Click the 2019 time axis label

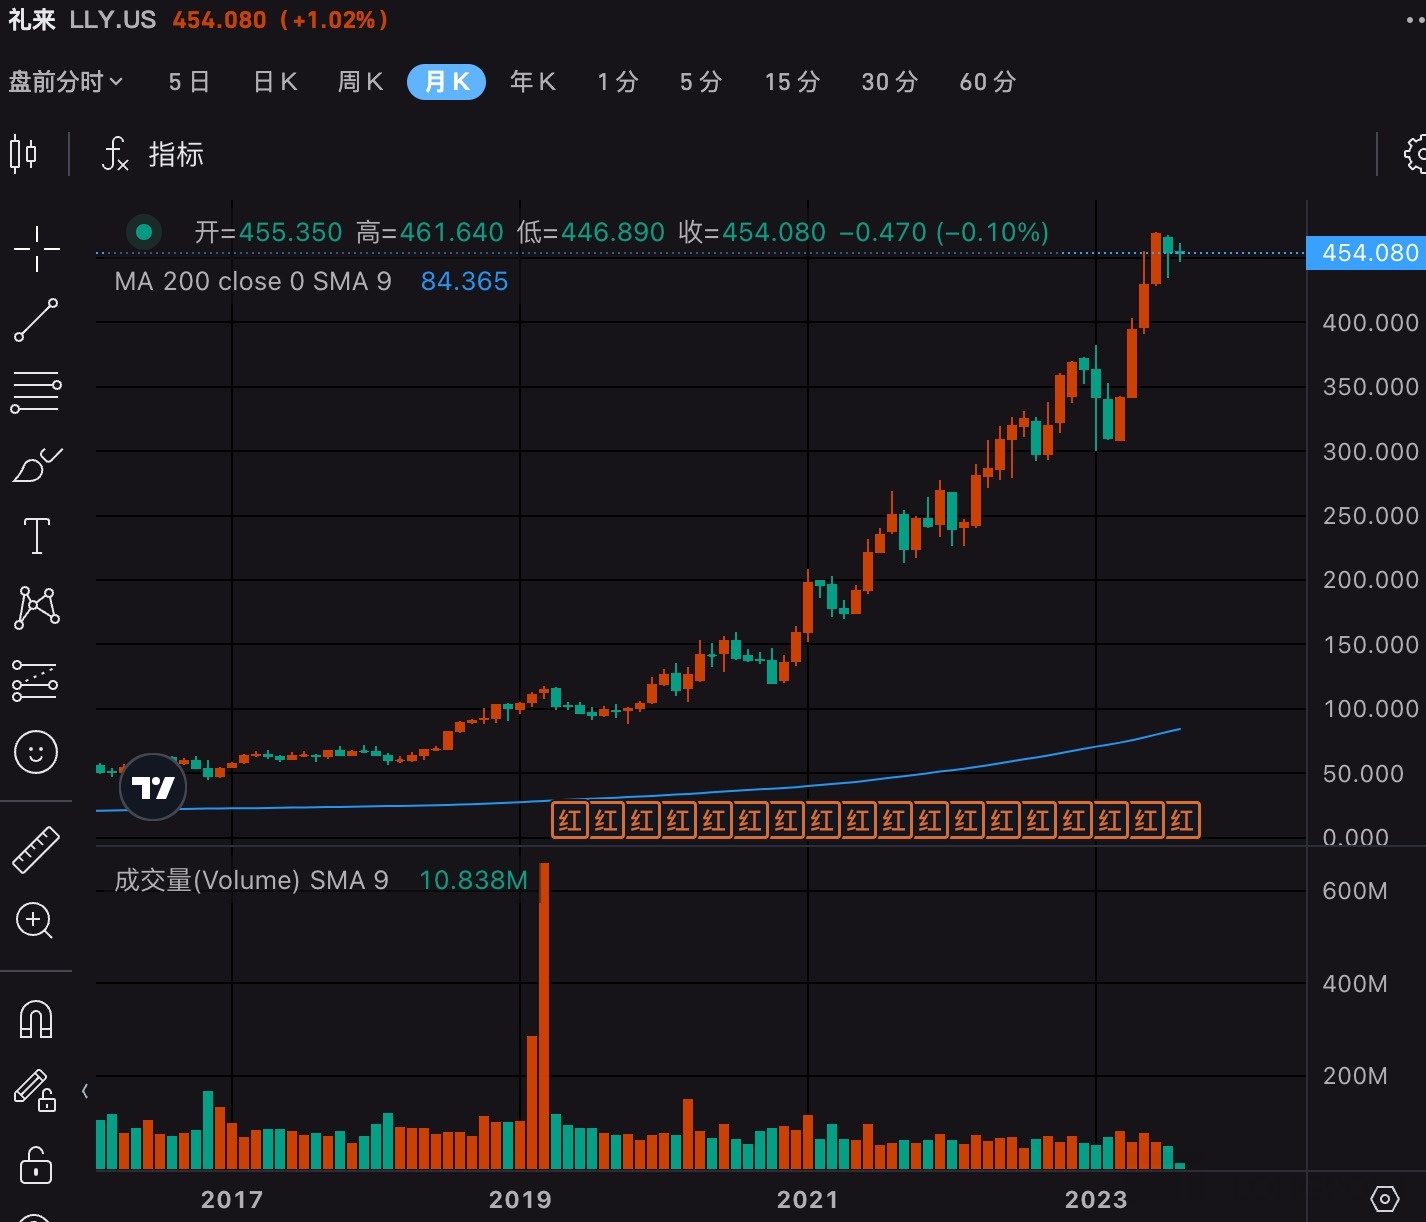[x=520, y=1199]
